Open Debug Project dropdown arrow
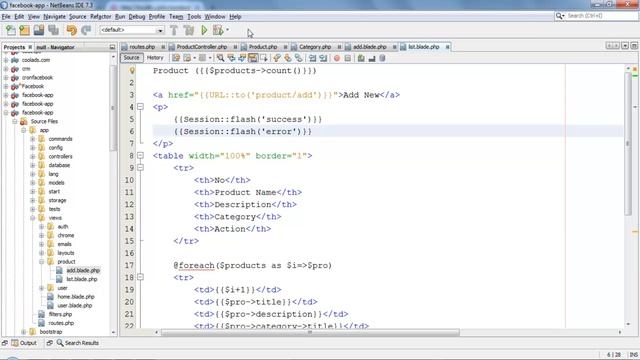This screenshot has height=360, width=640. pyautogui.click(x=227, y=29)
